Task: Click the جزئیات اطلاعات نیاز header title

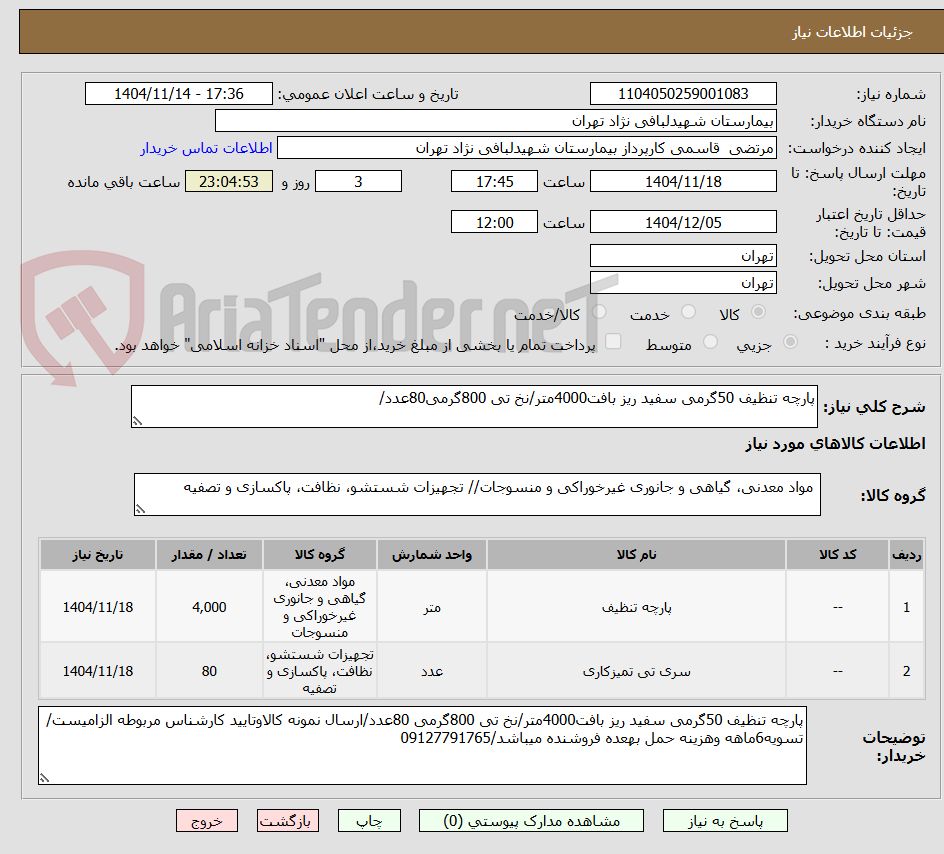Action: tap(852, 32)
